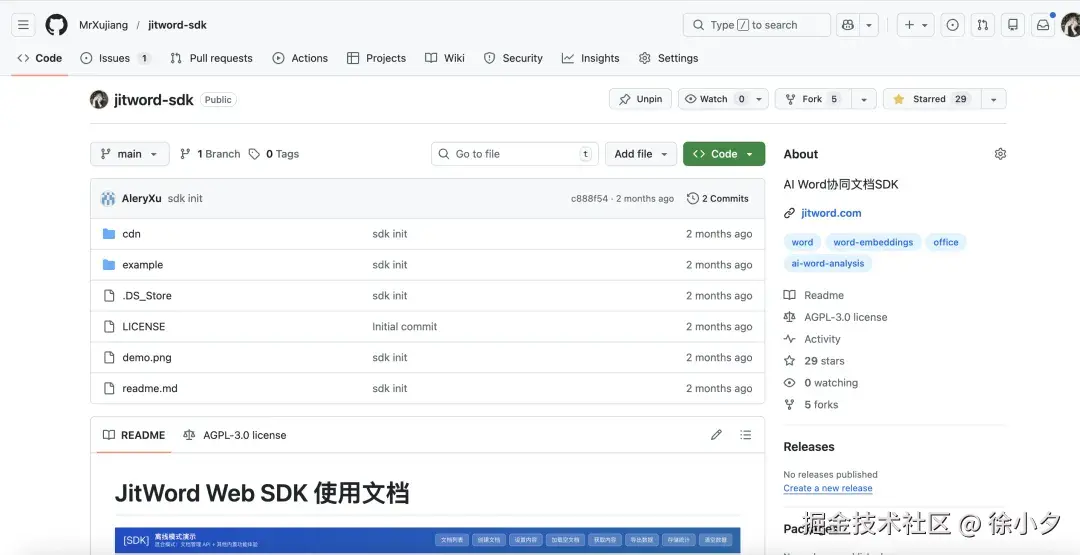Edit the README with pencil icon

point(716,434)
